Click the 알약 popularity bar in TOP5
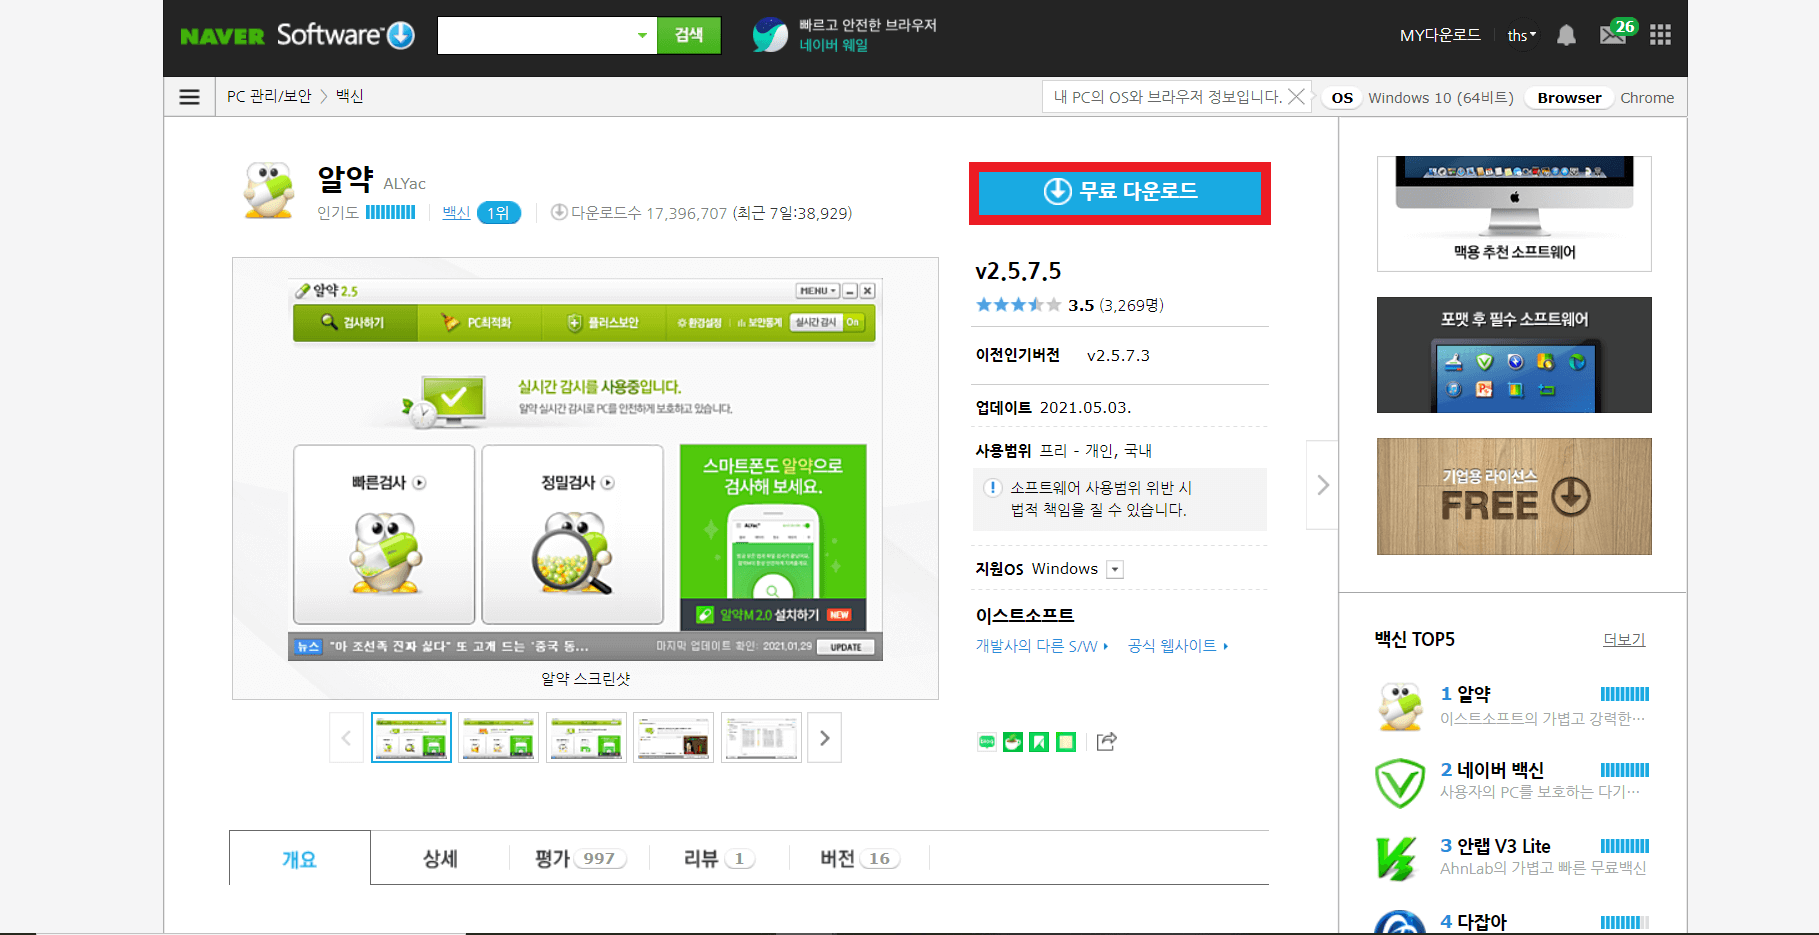Image resolution: width=1819 pixels, height=935 pixels. pyautogui.click(x=1625, y=694)
